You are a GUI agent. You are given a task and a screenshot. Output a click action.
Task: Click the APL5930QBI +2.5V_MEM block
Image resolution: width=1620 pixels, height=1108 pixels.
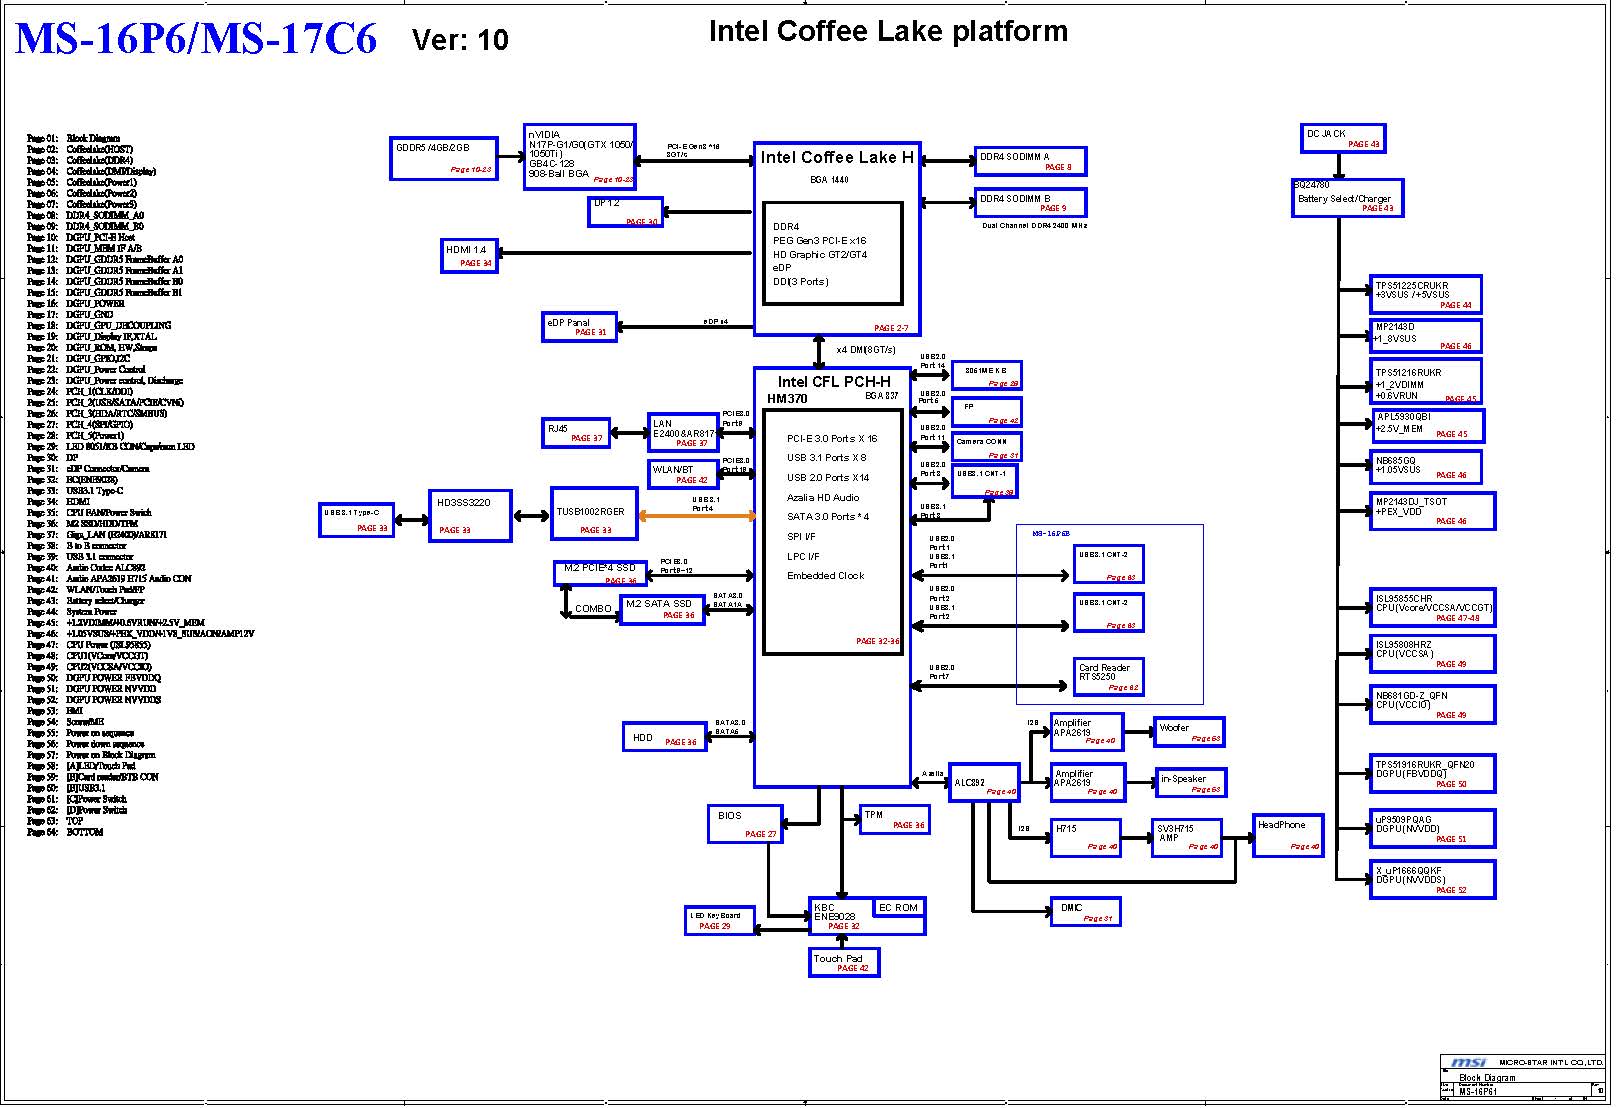(1427, 426)
